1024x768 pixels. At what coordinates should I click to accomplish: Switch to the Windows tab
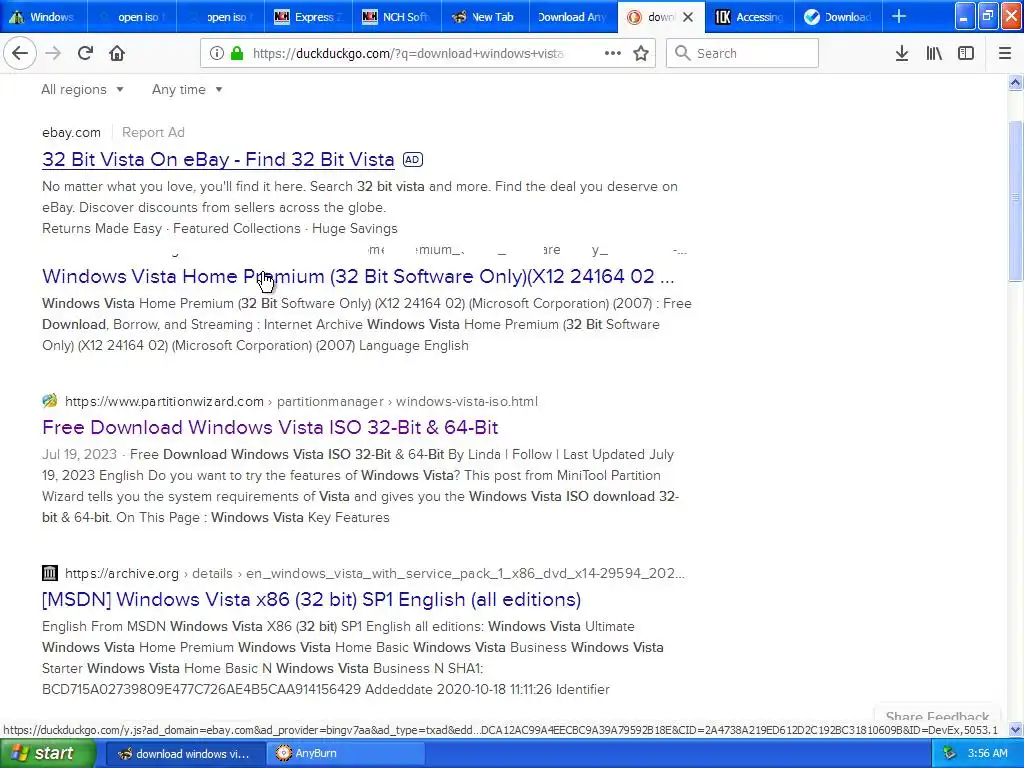pyautogui.click(x=43, y=17)
